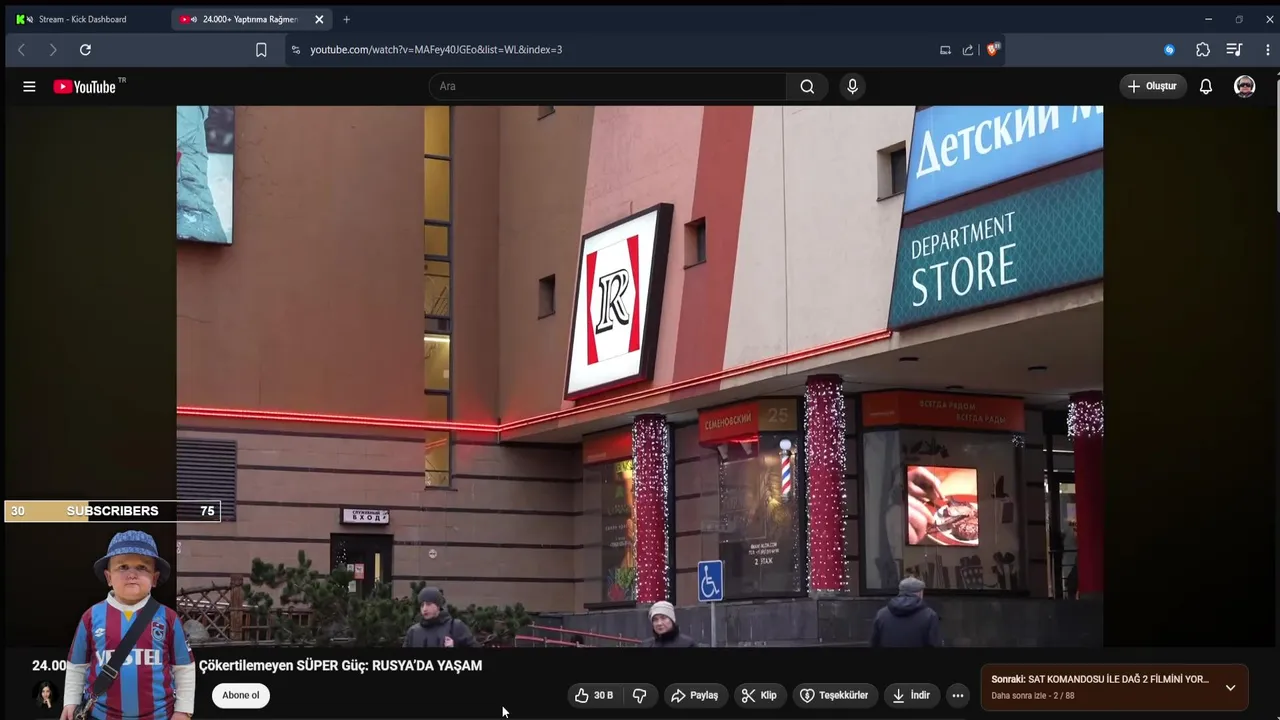Download the video with İndir

911,695
